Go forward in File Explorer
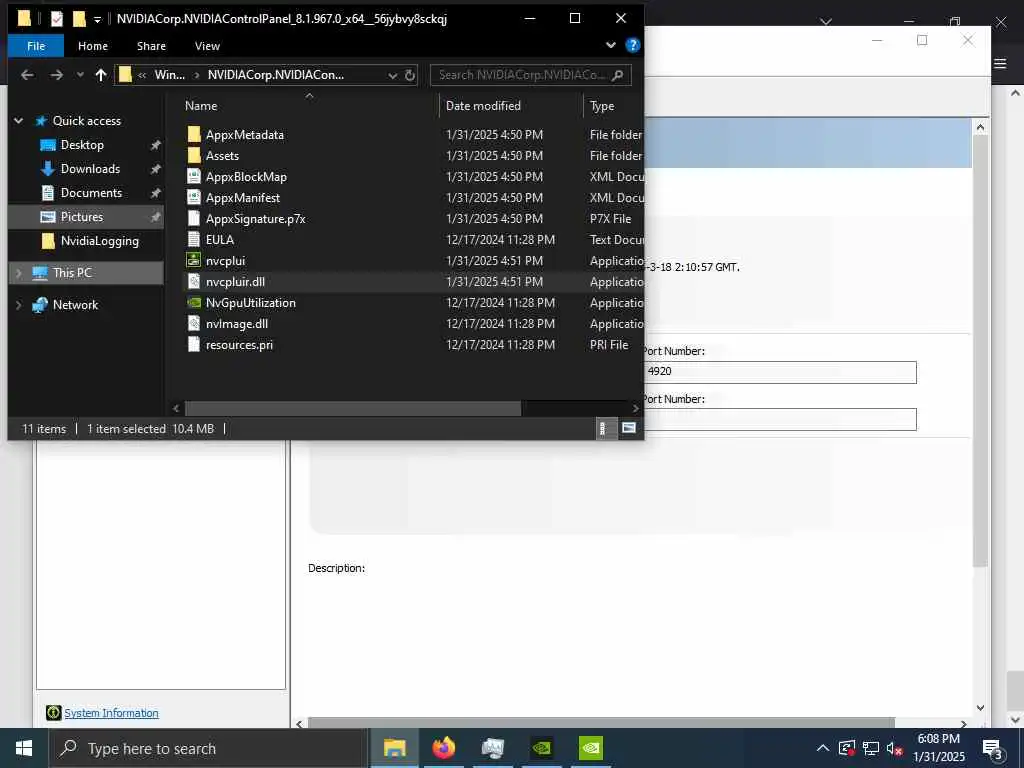This screenshot has height=768, width=1024. coord(57,75)
